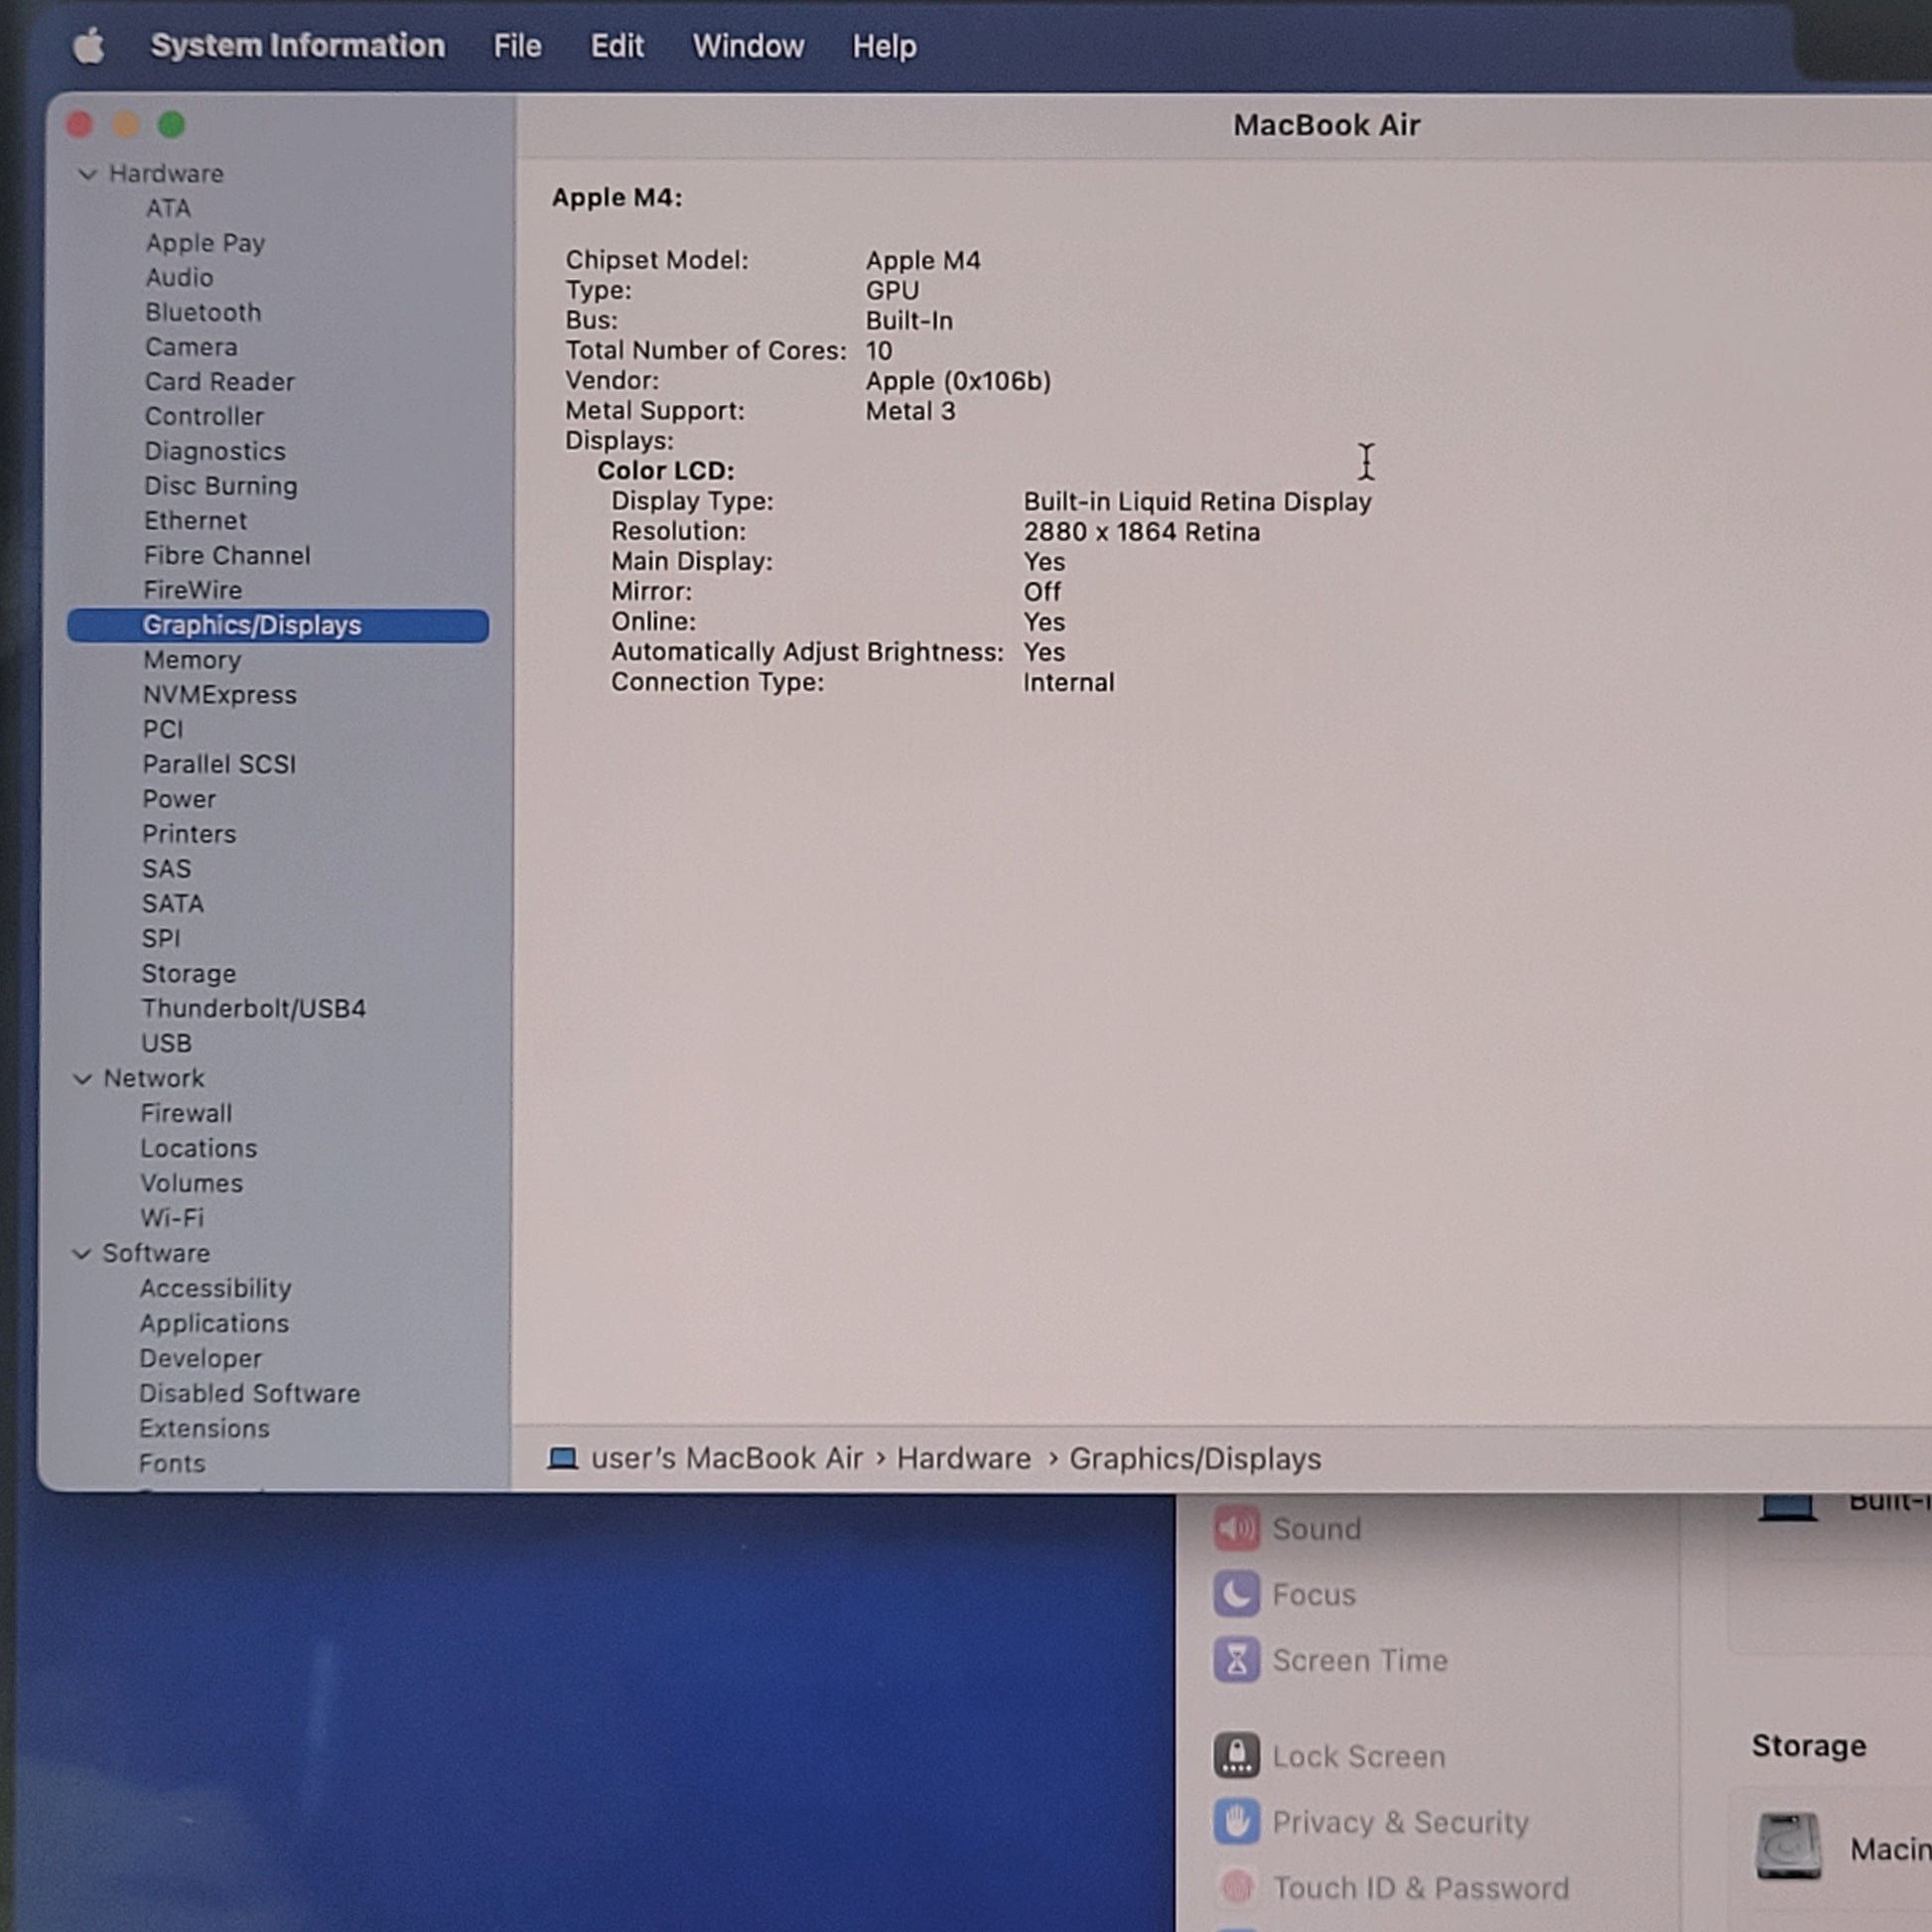Open the File menu
The width and height of the screenshot is (1932, 1932).
coord(517,46)
